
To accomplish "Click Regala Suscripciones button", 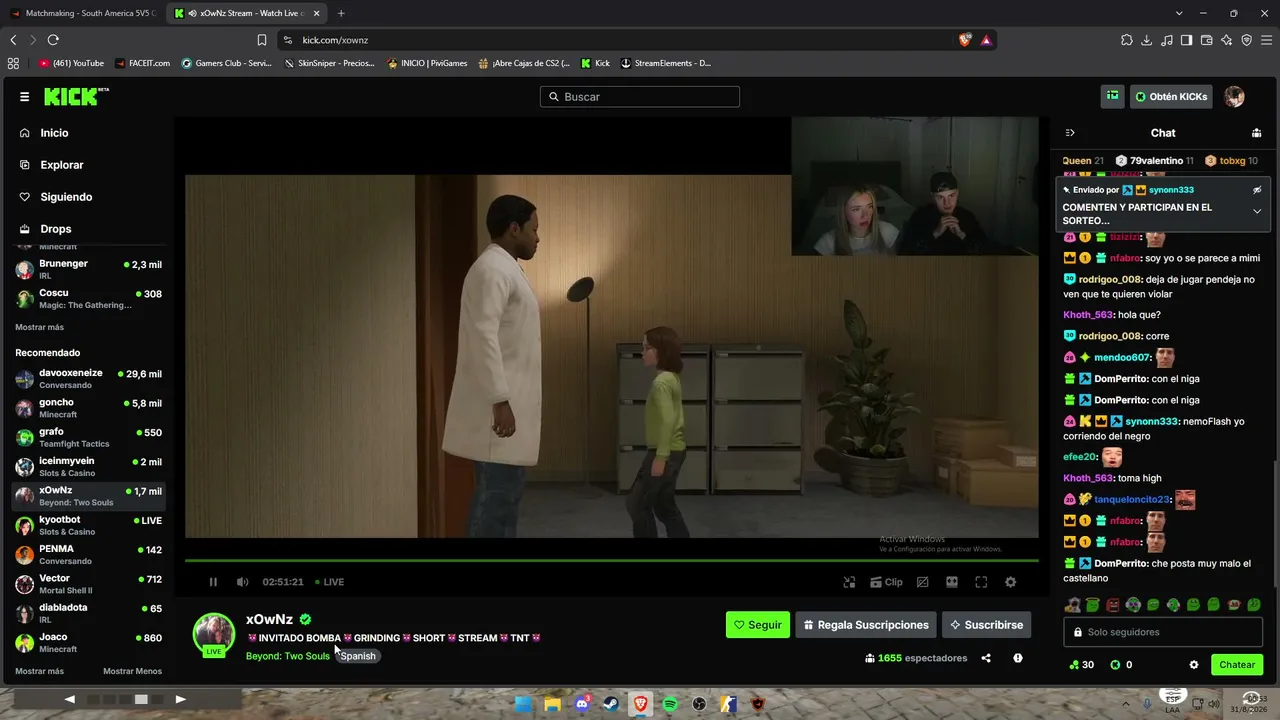I will [x=866, y=625].
